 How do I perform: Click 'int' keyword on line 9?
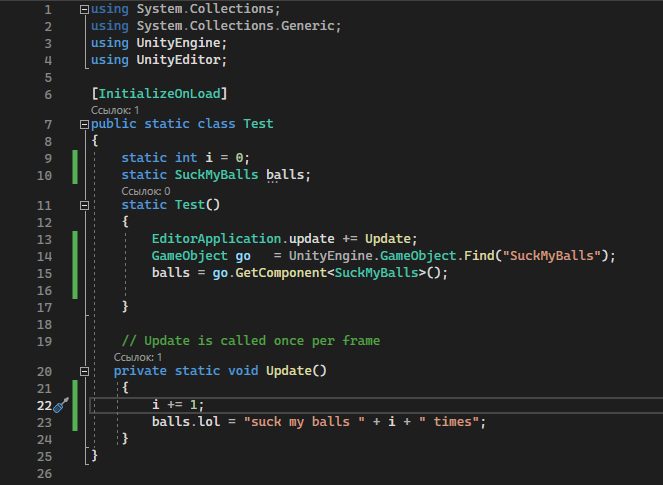[x=186, y=158]
